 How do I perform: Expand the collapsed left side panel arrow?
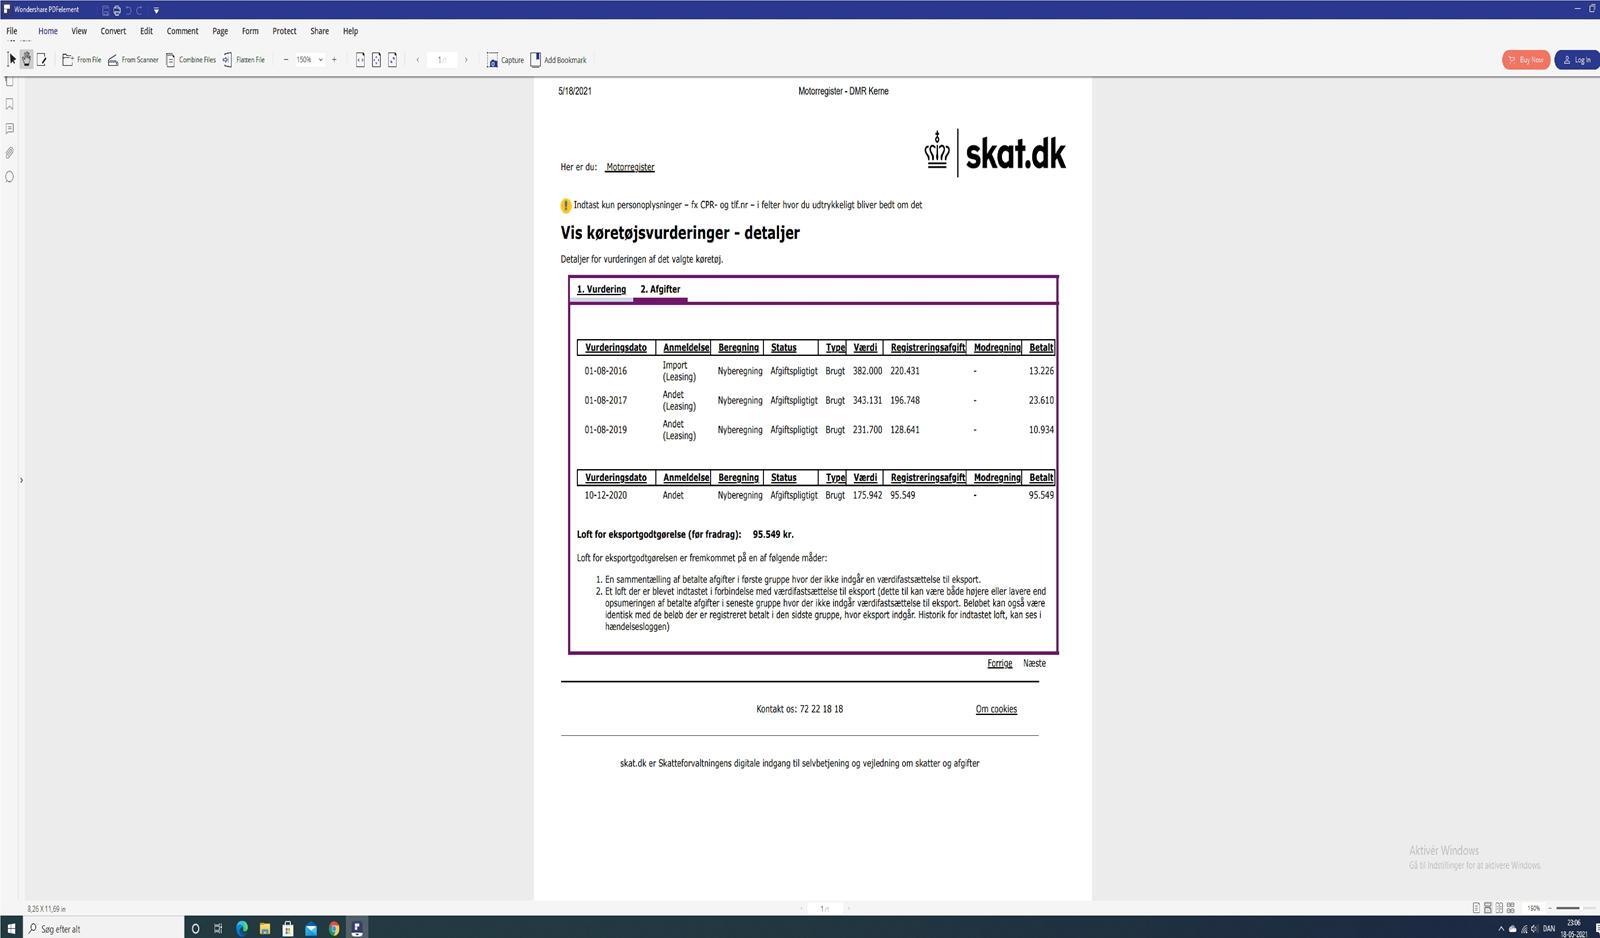click(21, 481)
